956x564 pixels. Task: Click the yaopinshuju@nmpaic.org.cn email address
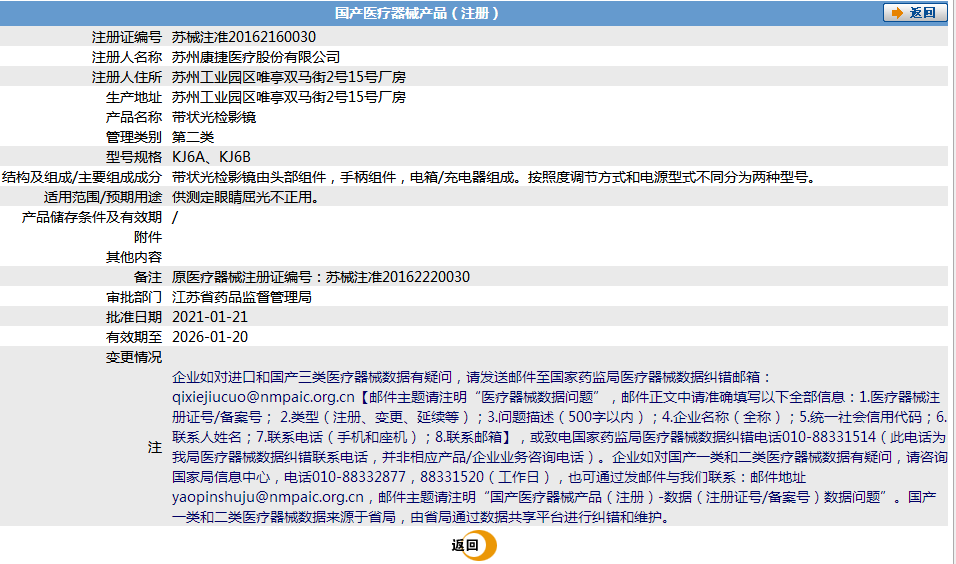coord(268,497)
